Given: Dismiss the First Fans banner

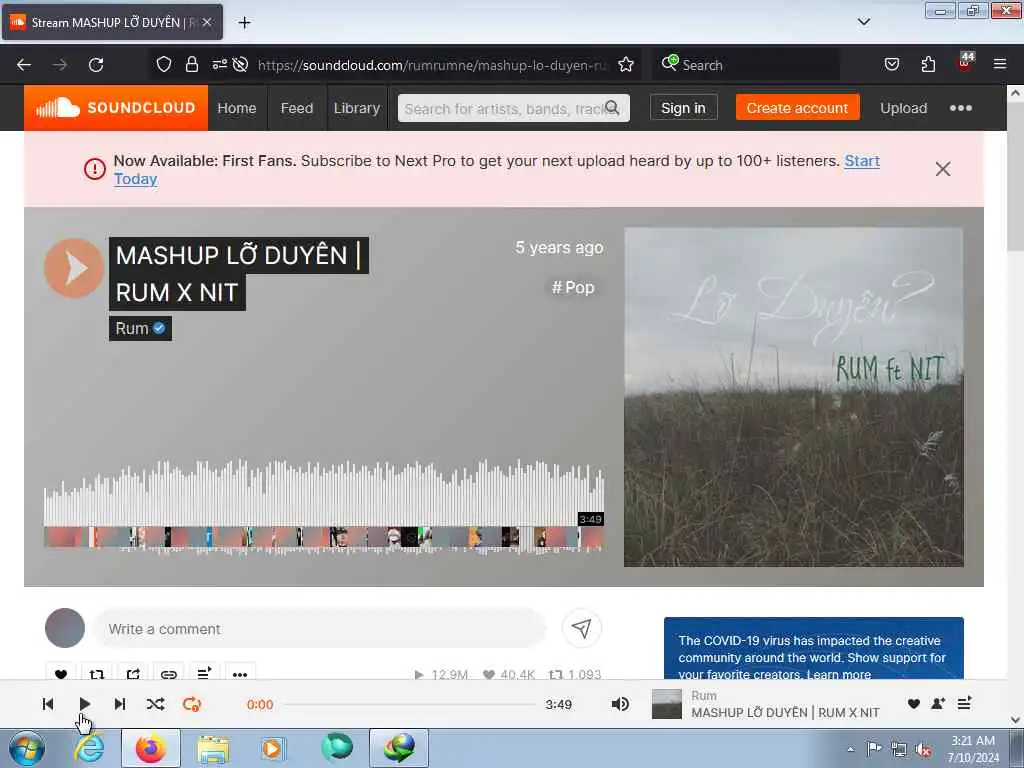Looking at the screenshot, I should coord(942,169).
